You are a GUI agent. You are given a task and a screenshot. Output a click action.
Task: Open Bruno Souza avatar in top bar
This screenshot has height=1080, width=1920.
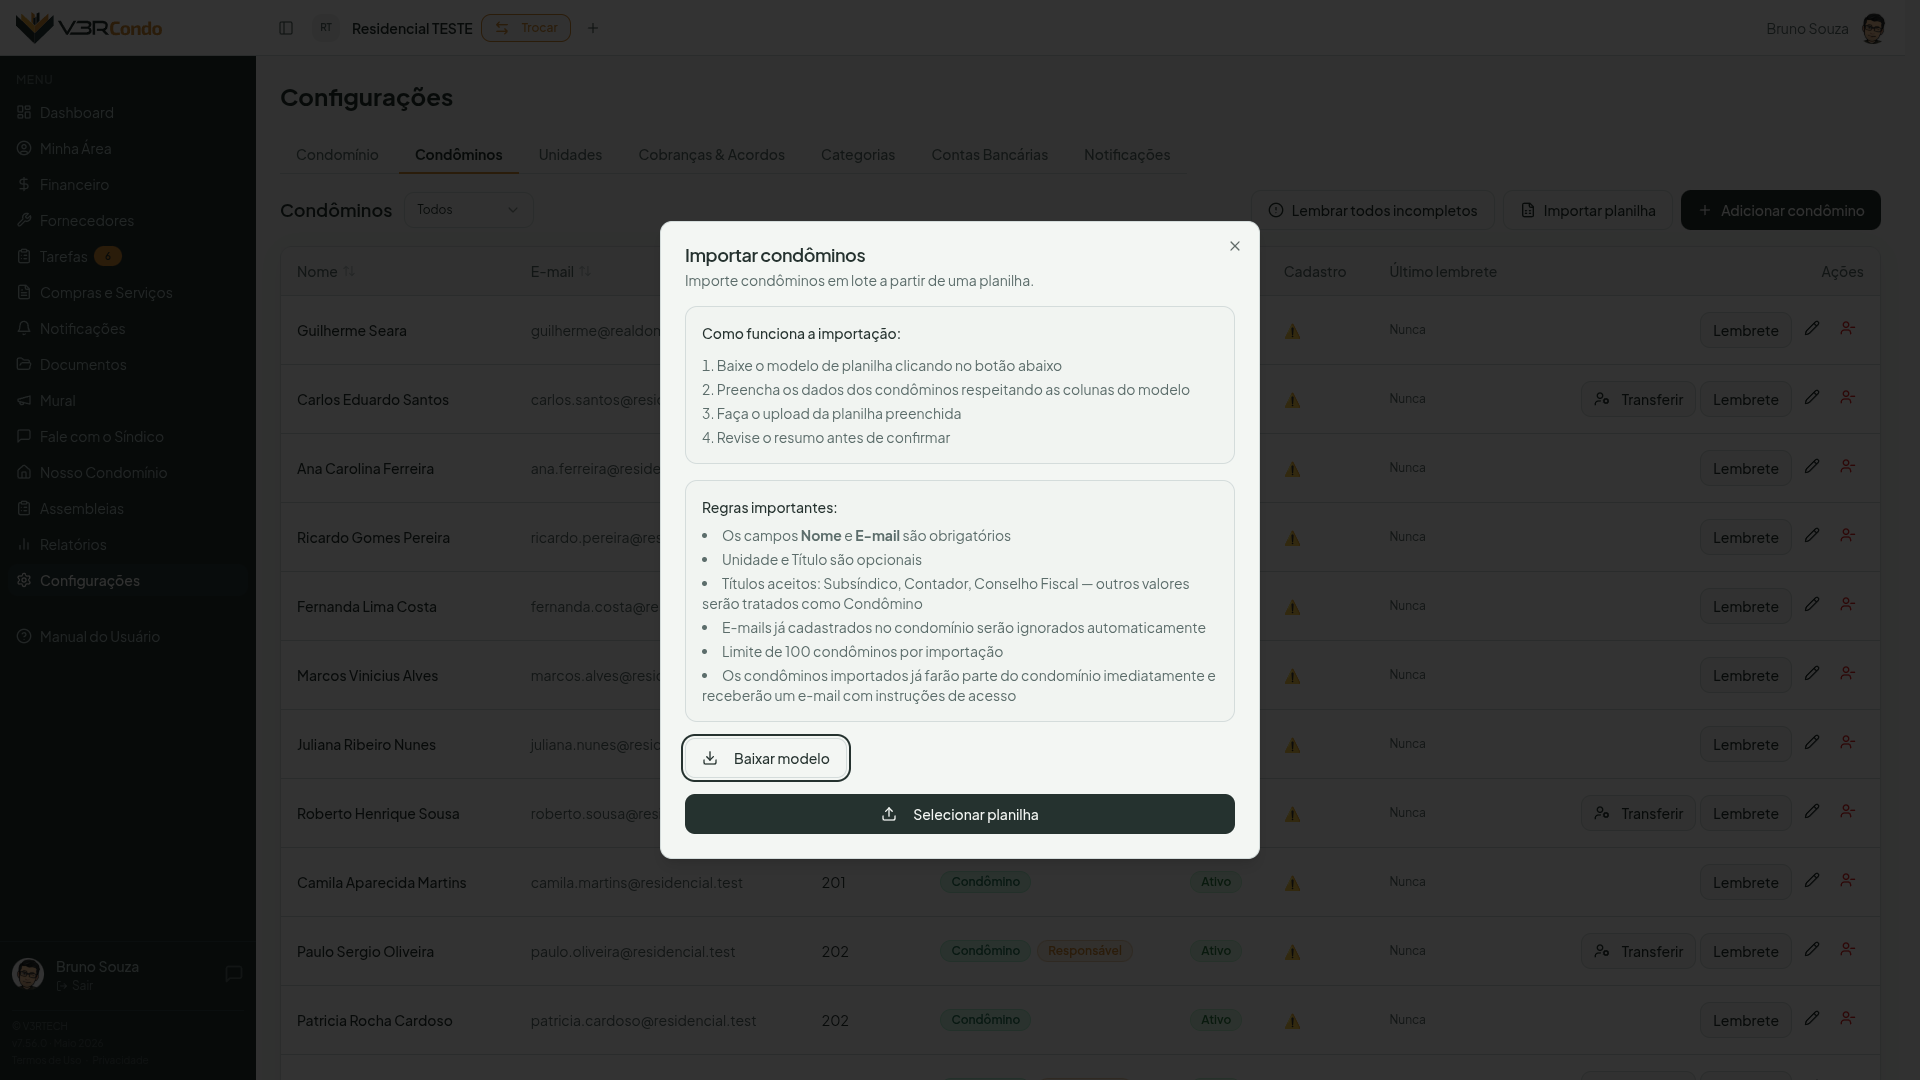pyautogui.click(x=1873, y=28)
